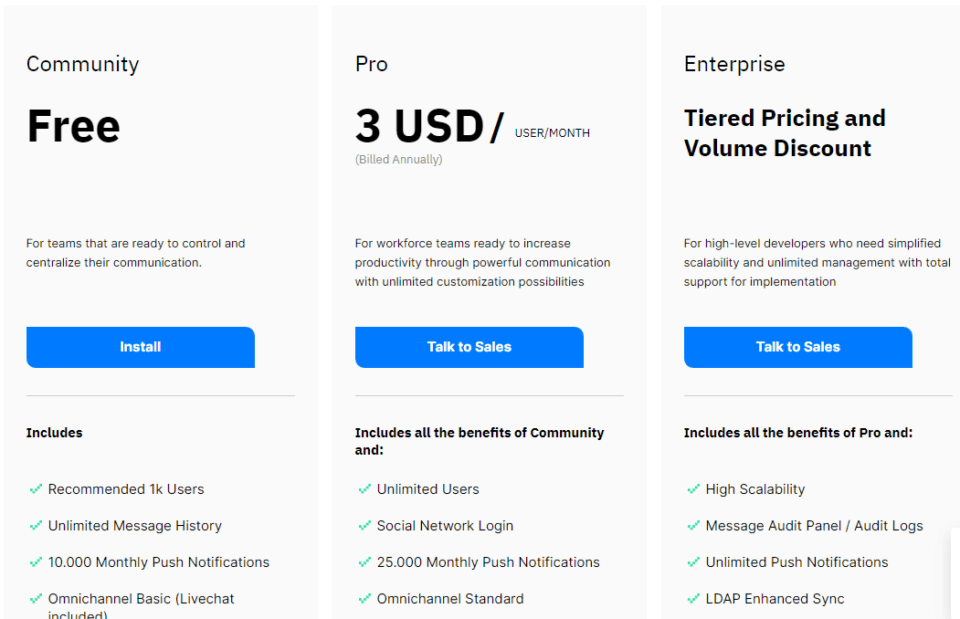Click the Free price heading
This screenshot has width=960, height=619.
pos(73,127)
